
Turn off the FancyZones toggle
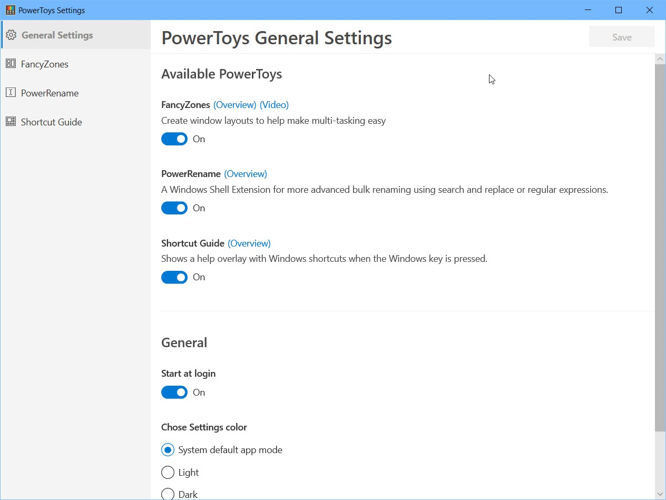tap(174, 139)
